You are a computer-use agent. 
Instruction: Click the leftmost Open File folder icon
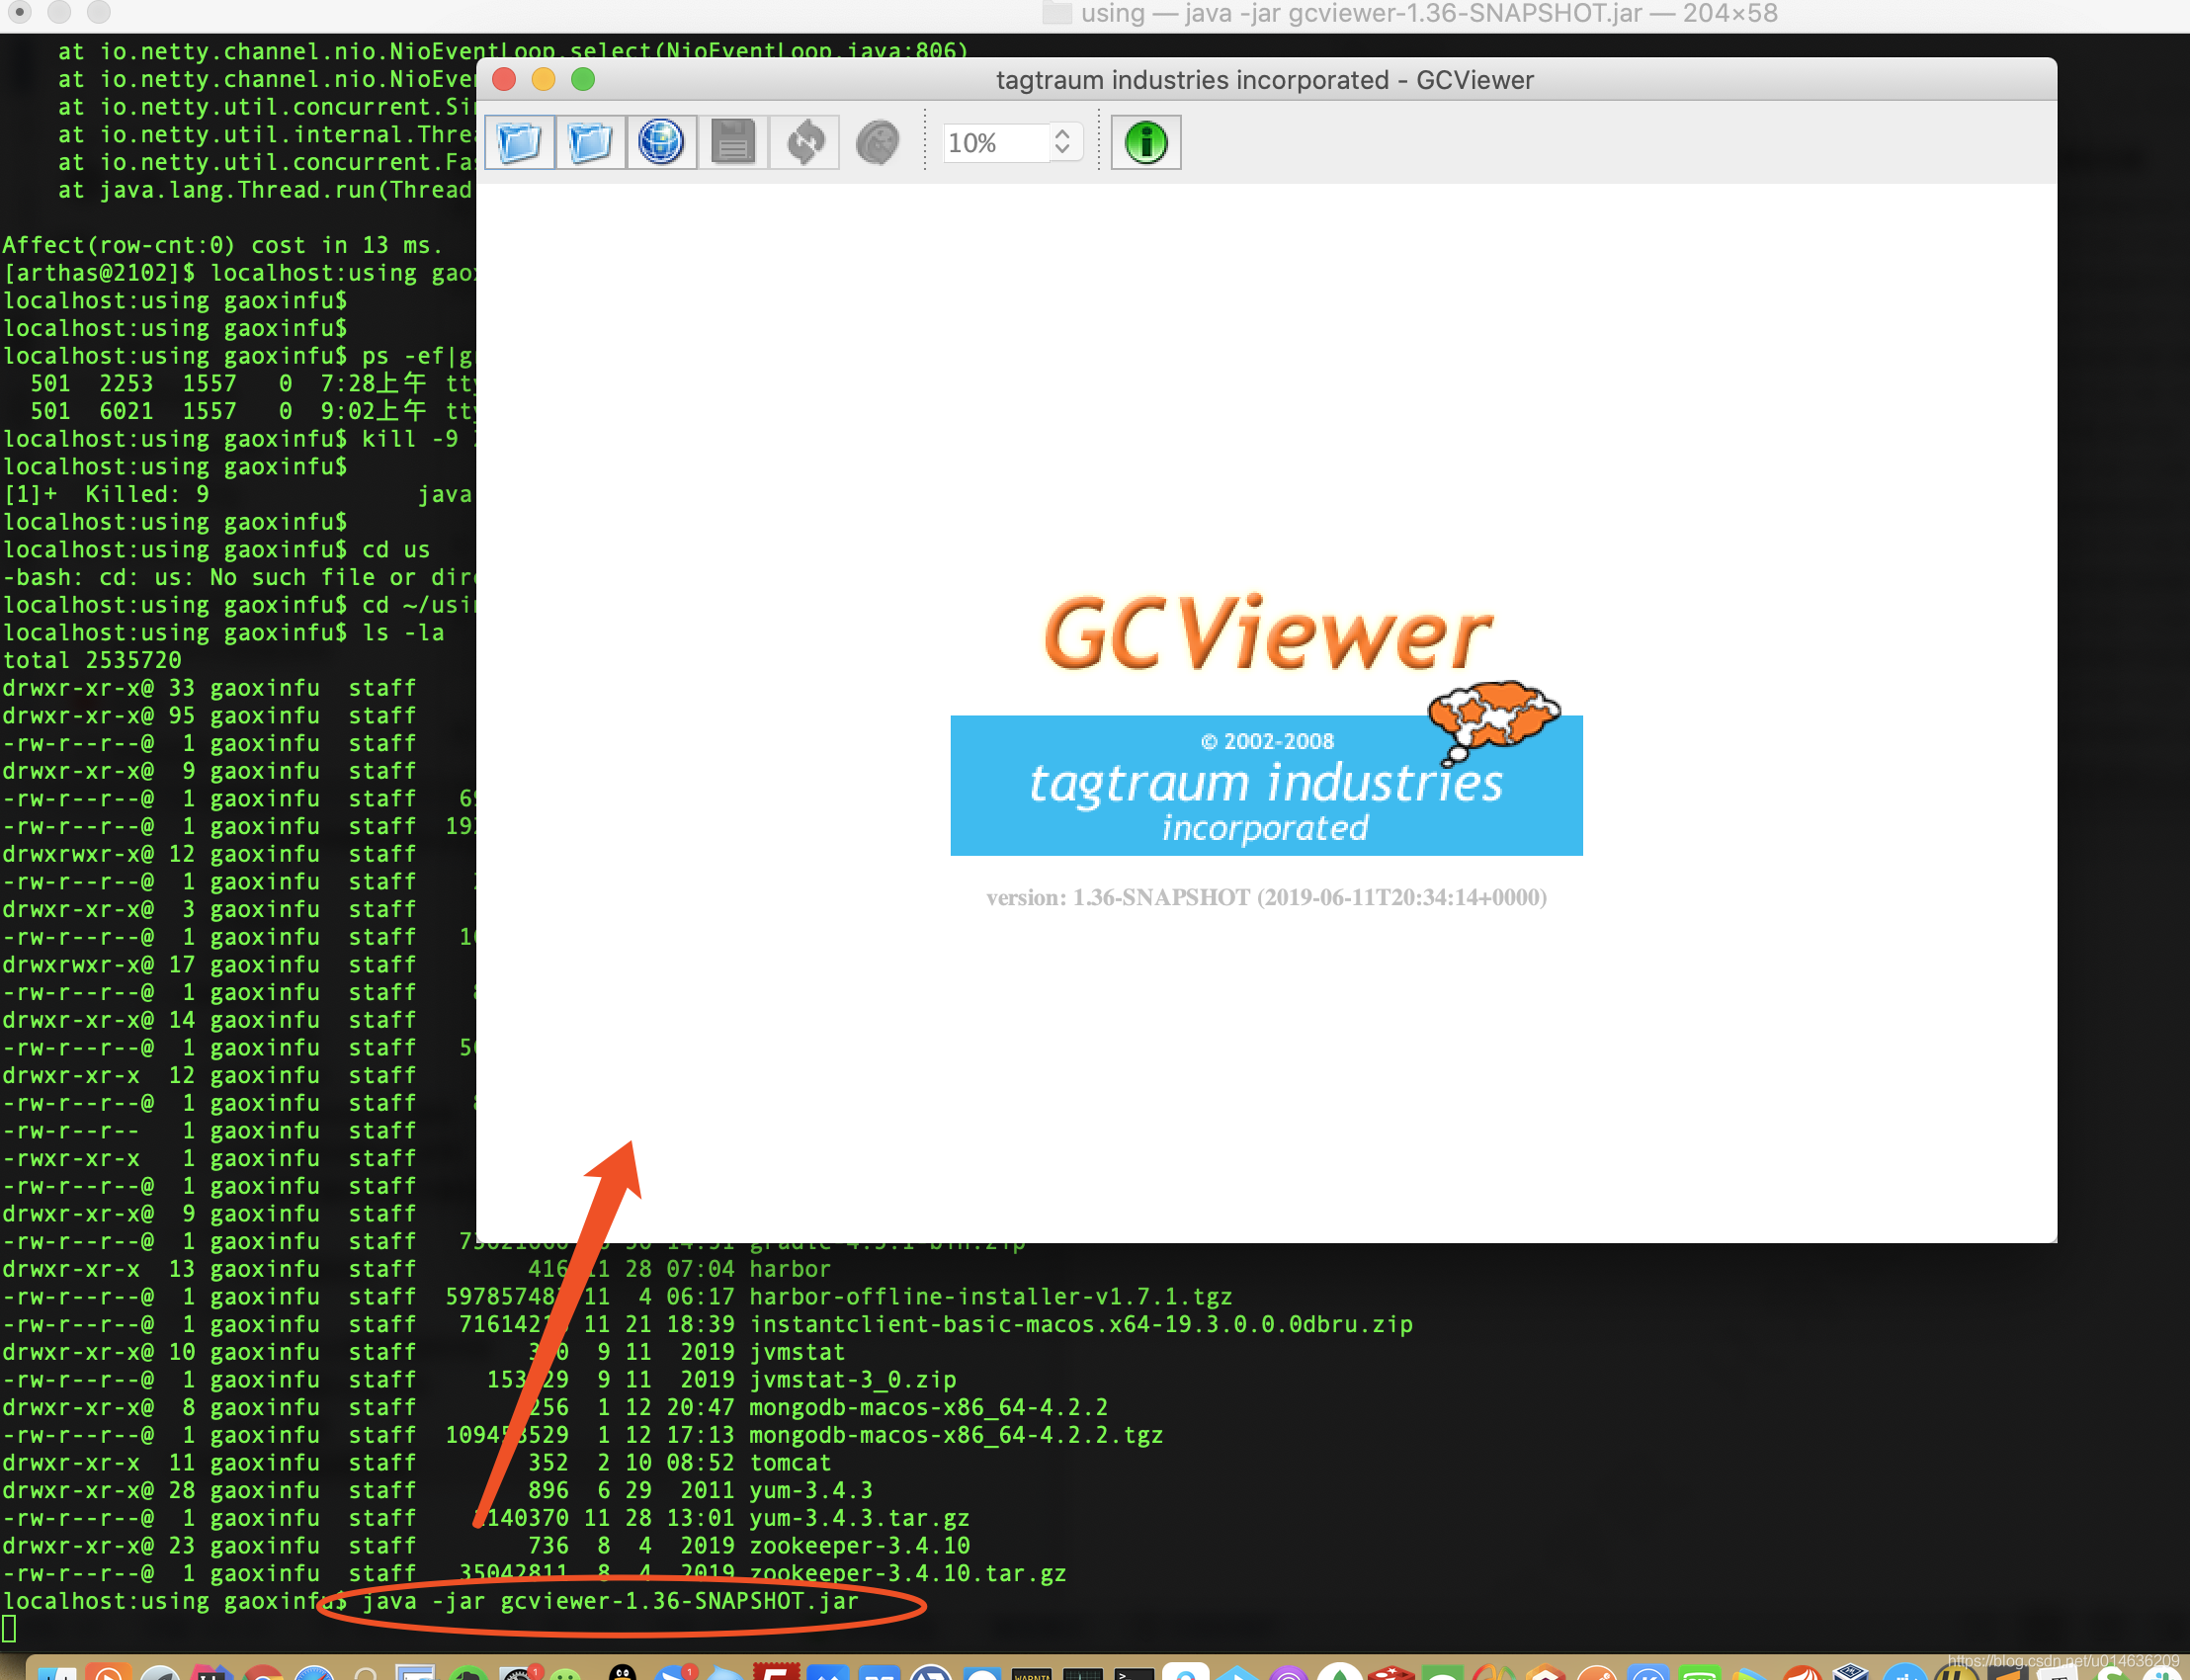pyautogui.click(x=520, y=142)
